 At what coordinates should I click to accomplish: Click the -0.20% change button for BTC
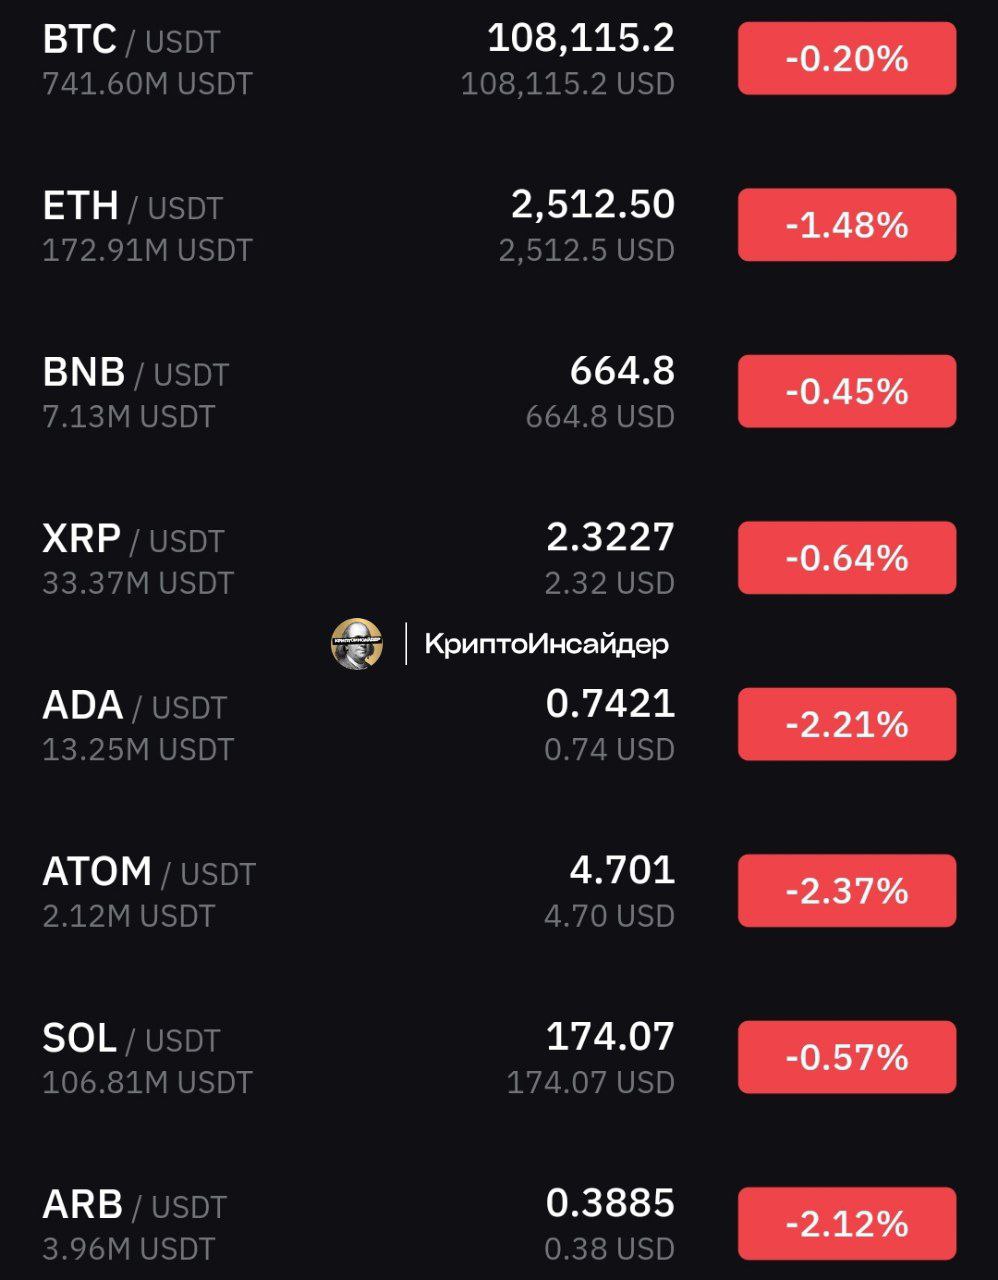coord(847,59)
